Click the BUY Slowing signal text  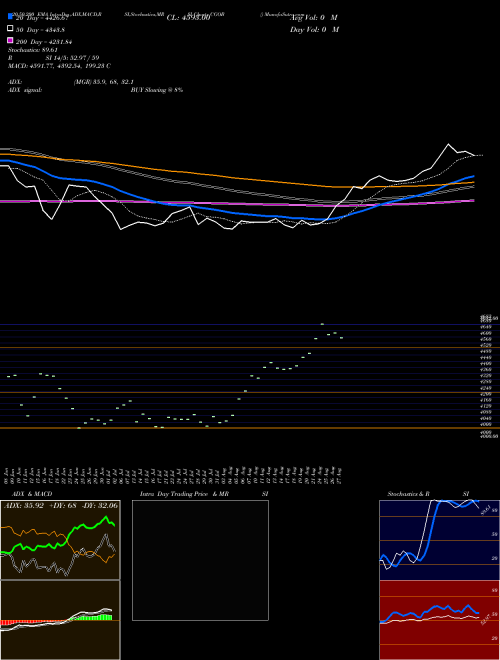click(x=157, y=90)
